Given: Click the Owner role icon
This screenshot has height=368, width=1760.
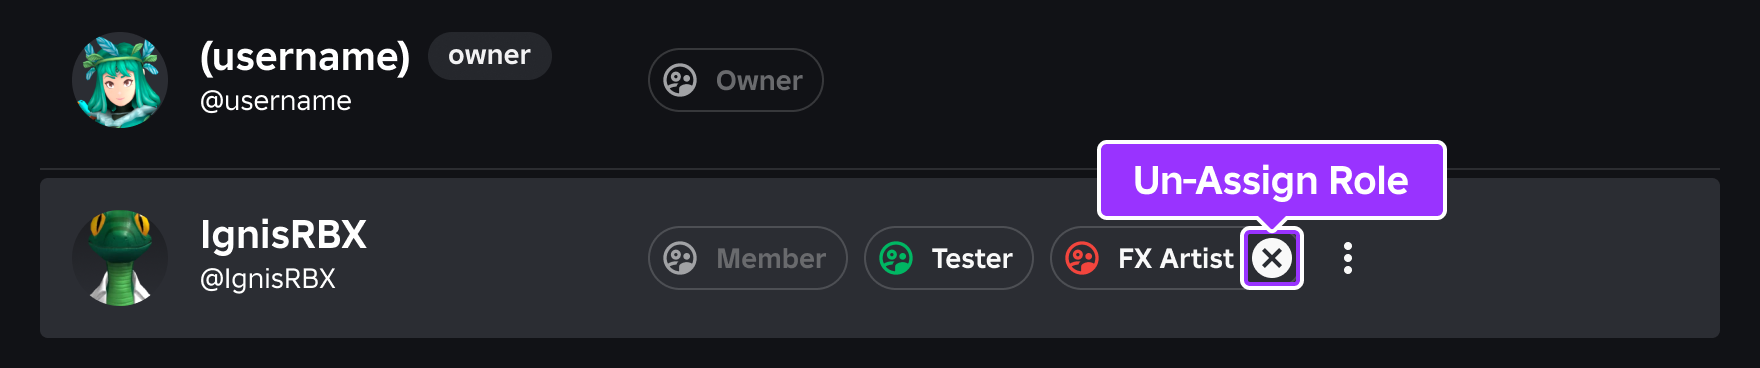Looking at the screenshot, I should (680, 80).
